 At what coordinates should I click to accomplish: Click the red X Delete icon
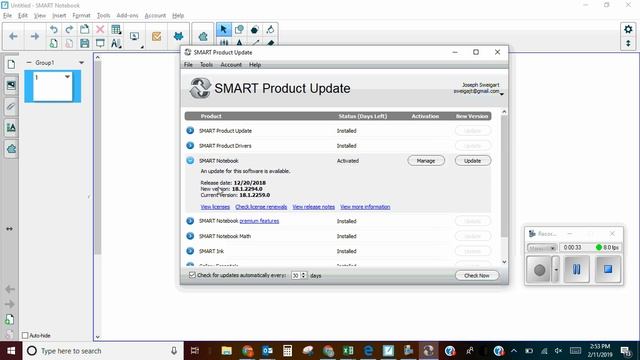[100, 29]
